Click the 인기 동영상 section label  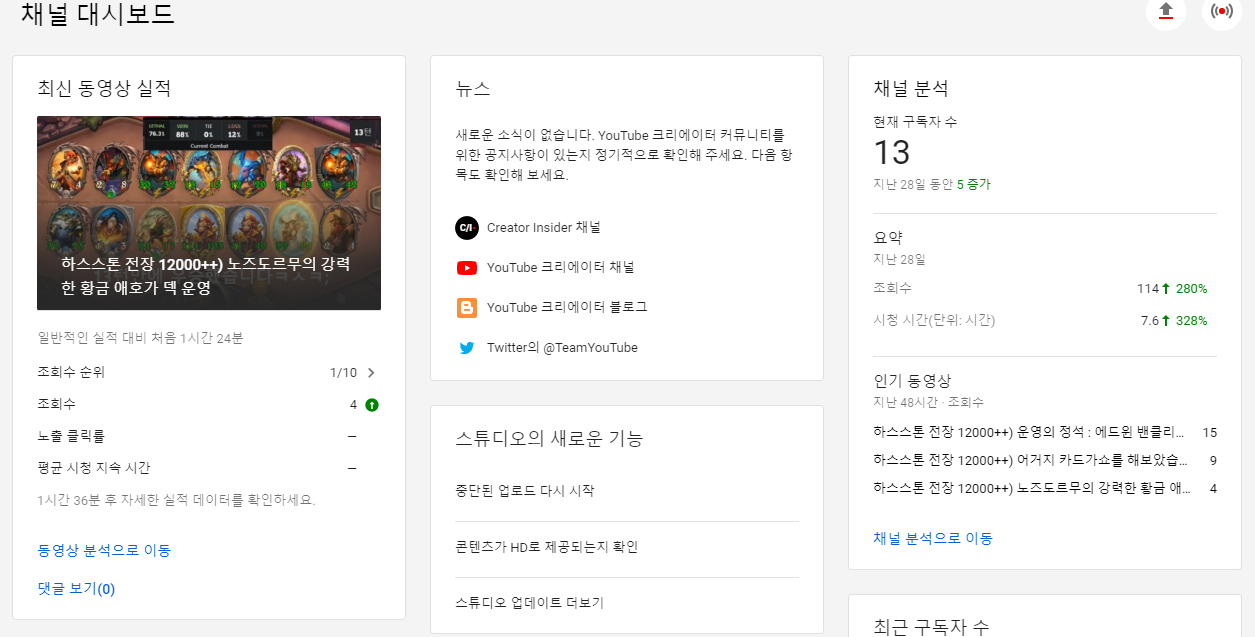(912, 381)
